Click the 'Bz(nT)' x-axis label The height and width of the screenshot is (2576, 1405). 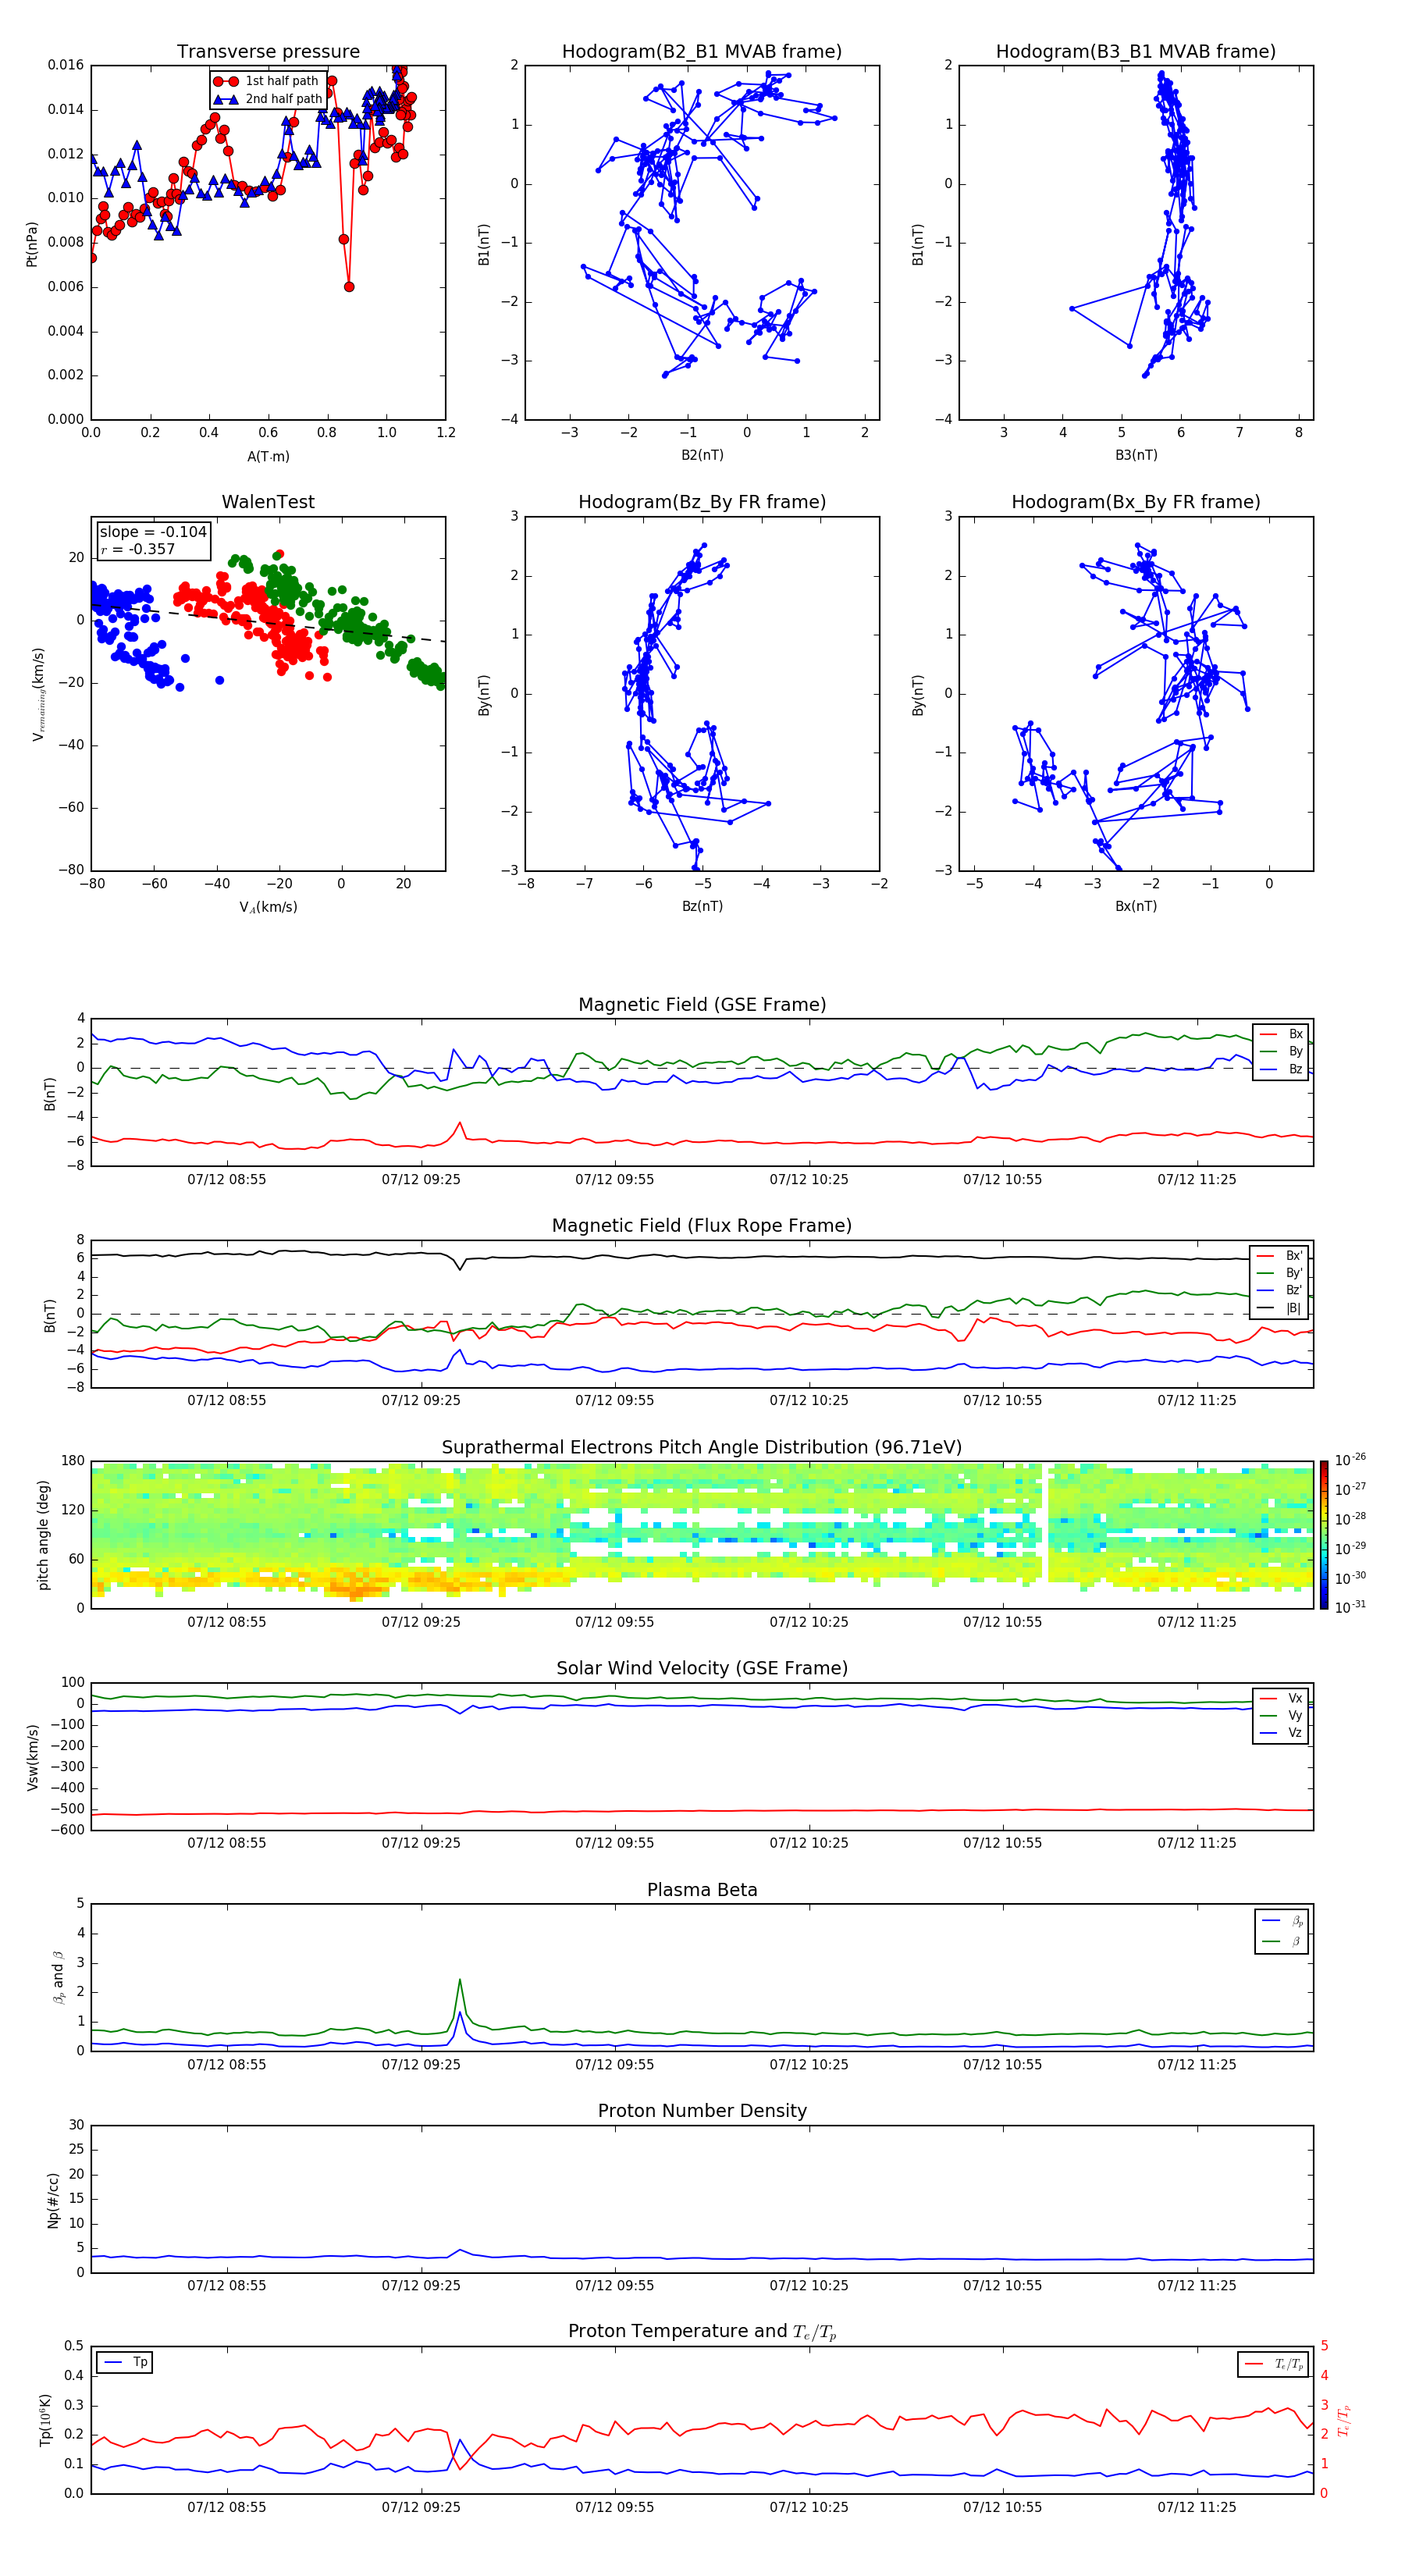pos(702,906)
